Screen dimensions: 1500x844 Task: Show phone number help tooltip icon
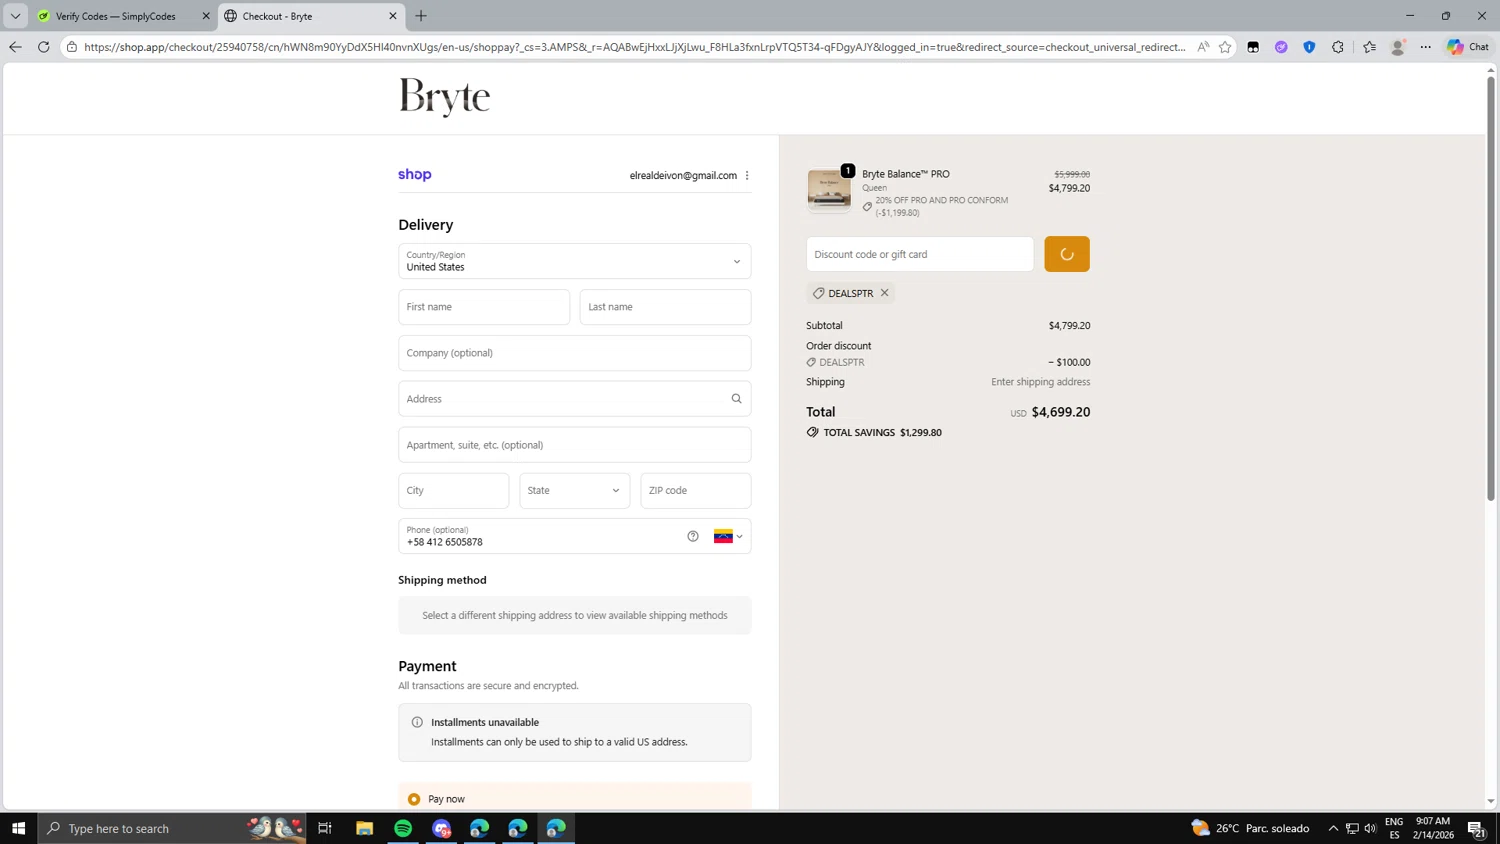(693, 536)
